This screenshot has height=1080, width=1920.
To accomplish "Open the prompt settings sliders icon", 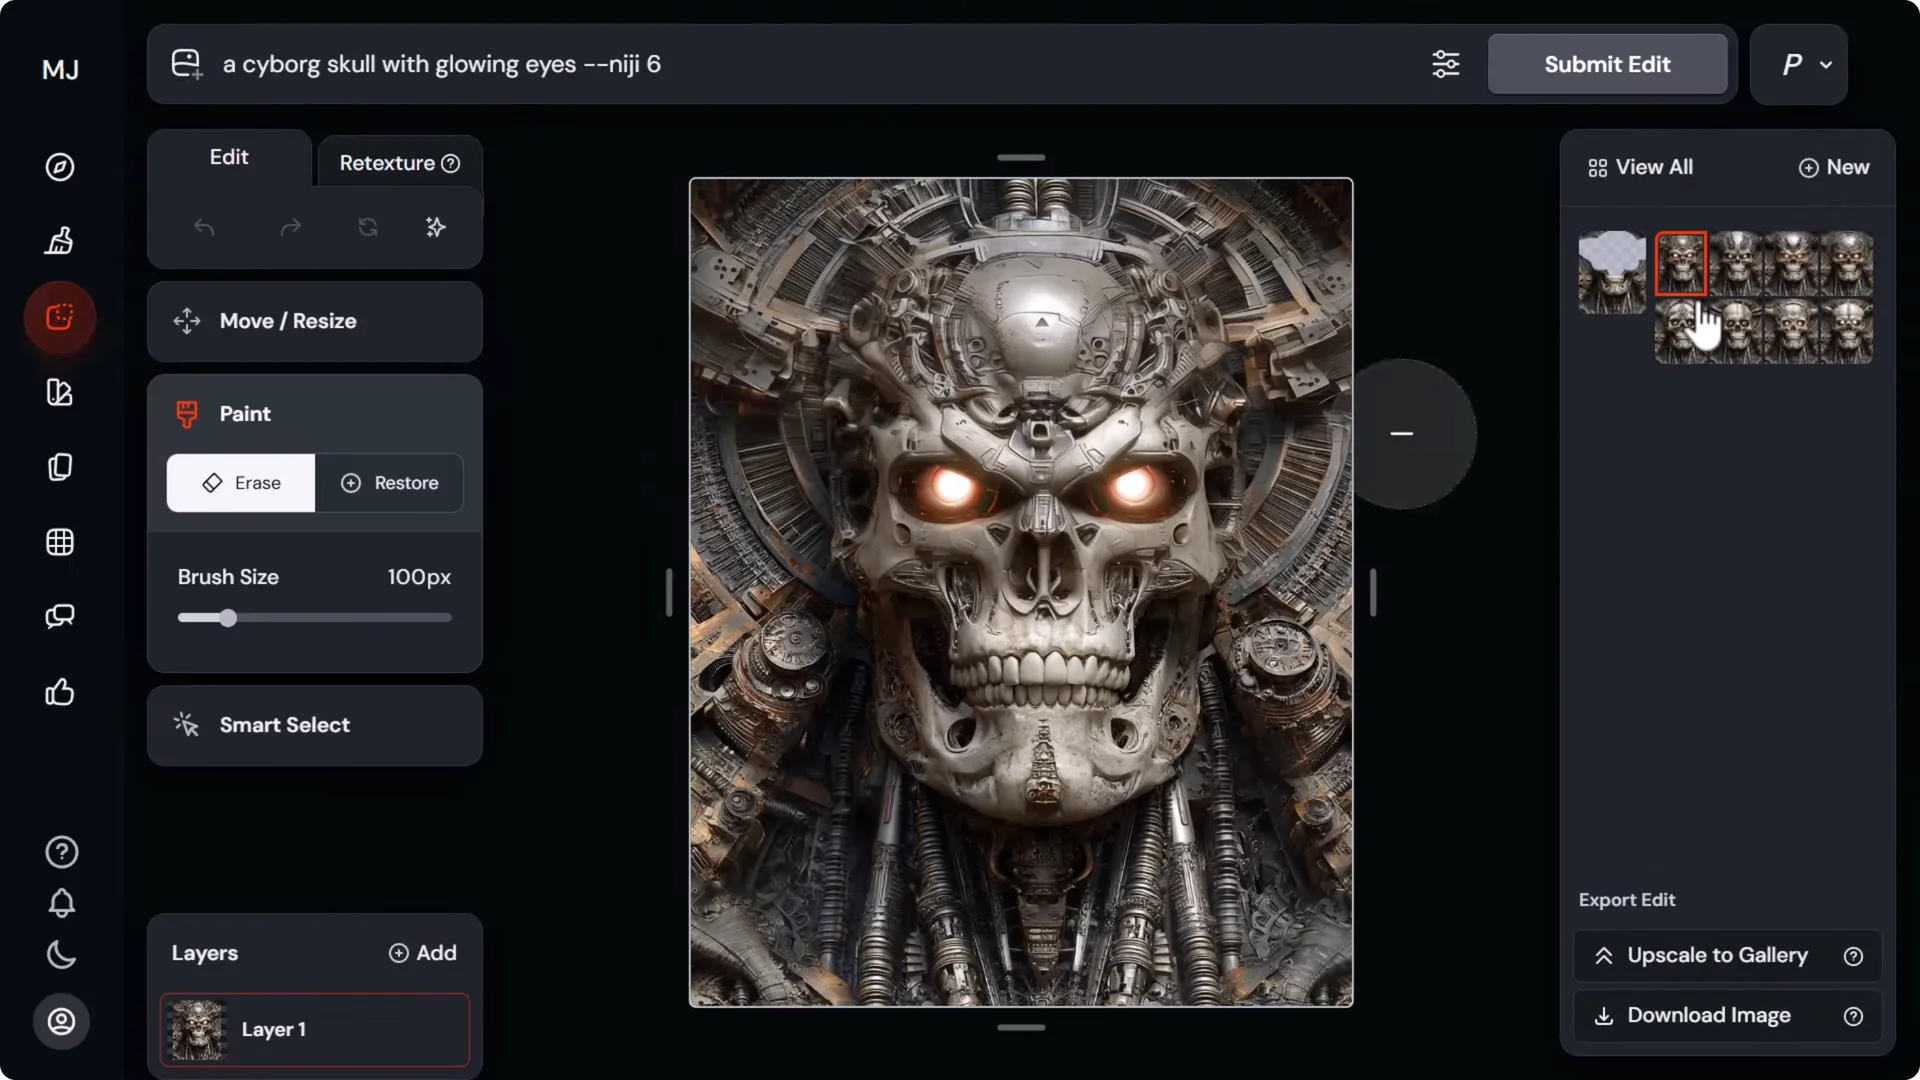I will tap(1446, 64).
